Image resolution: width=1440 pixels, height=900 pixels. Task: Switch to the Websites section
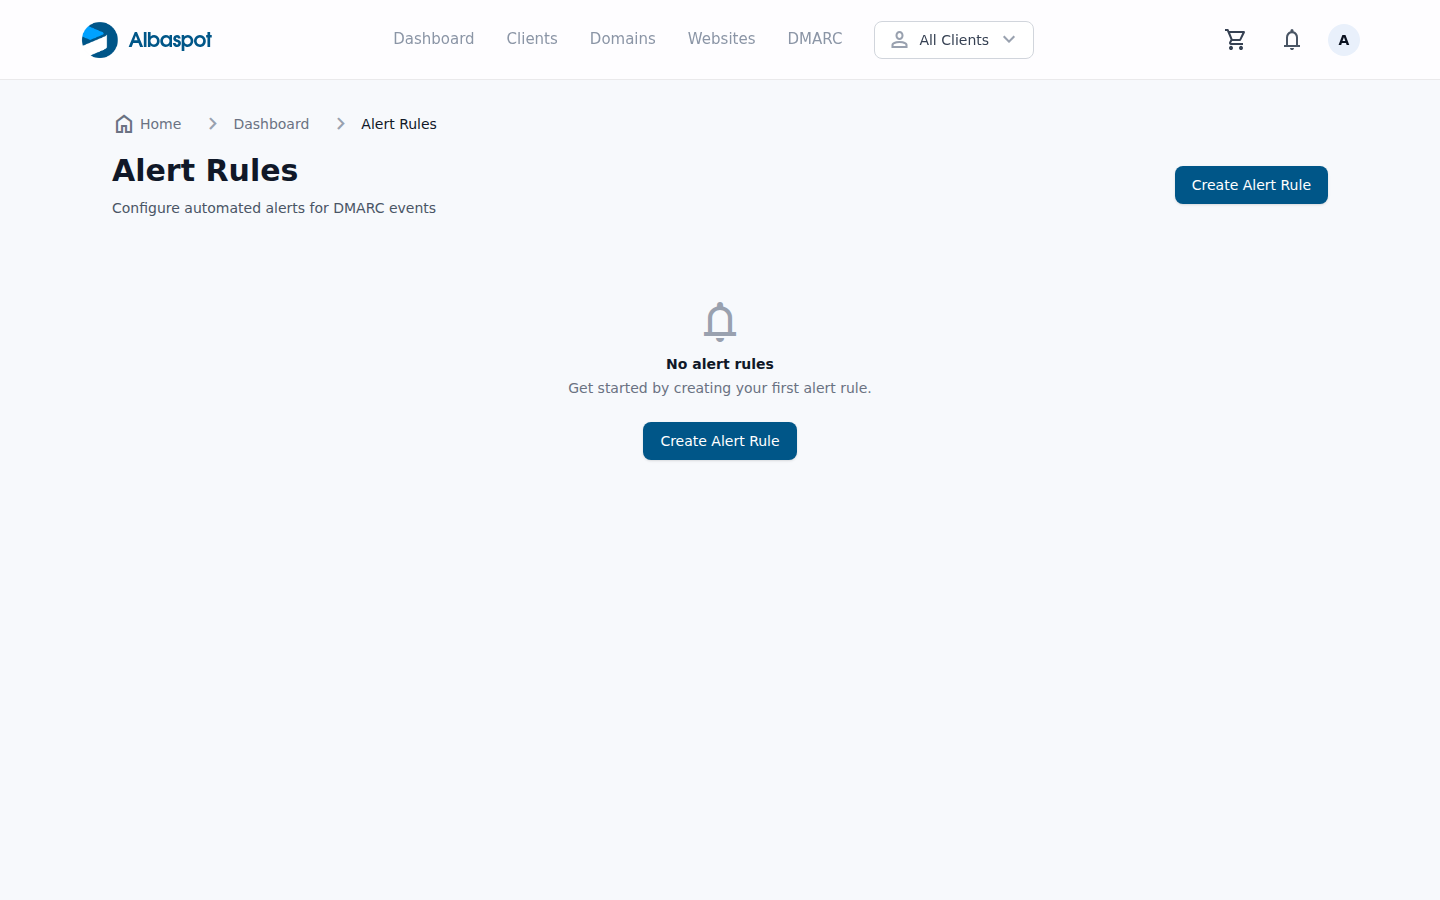coord(721,39)
